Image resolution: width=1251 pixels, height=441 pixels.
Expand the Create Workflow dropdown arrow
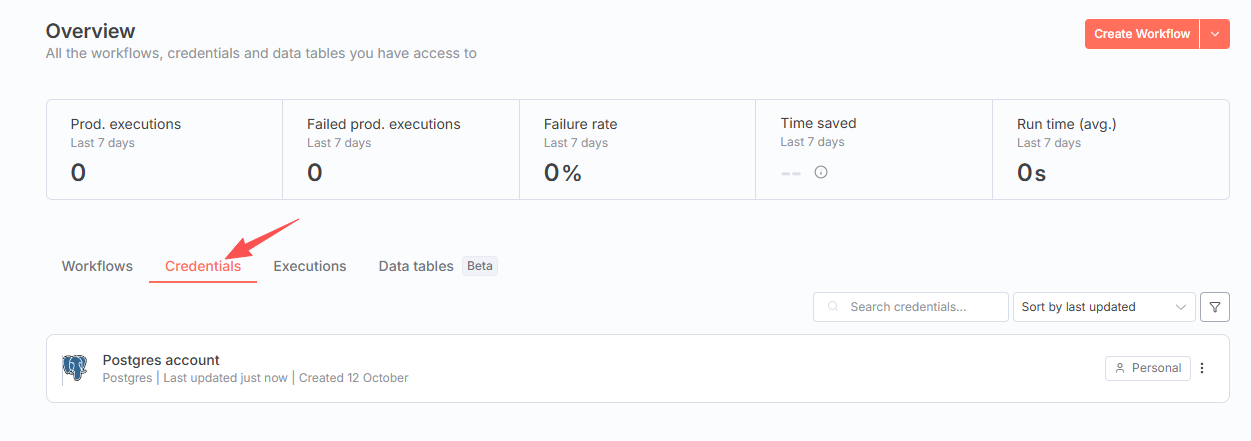coord(1215,34)
